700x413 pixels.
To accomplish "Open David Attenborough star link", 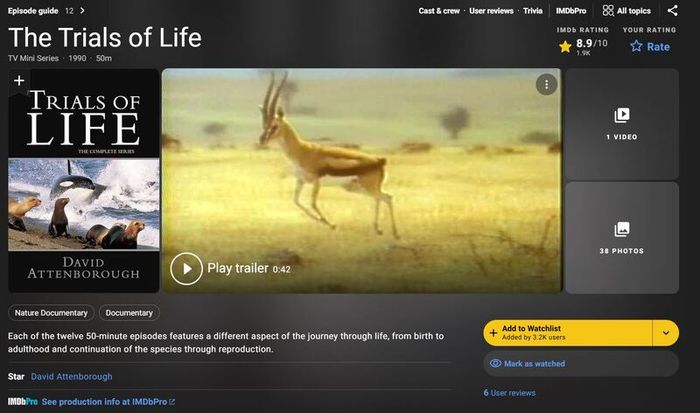I will pos(71,376).
